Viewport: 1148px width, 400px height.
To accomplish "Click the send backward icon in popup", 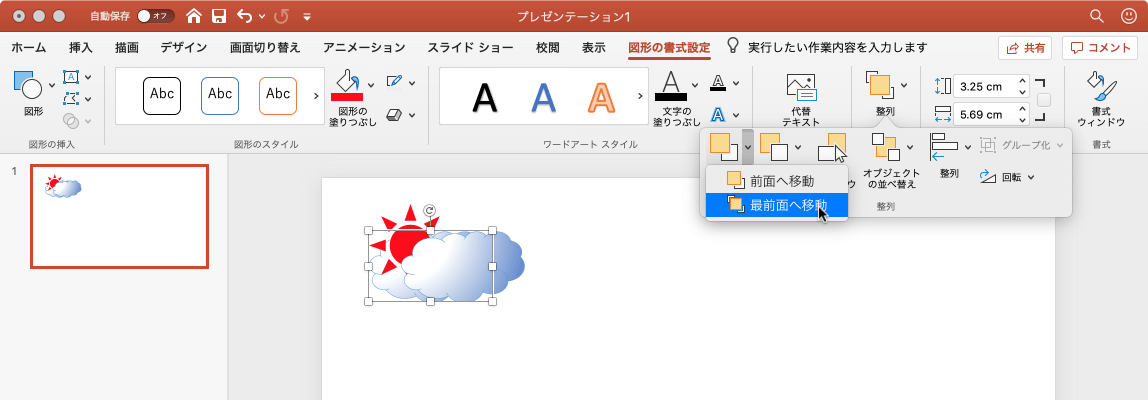I will (x=774, y=147).
